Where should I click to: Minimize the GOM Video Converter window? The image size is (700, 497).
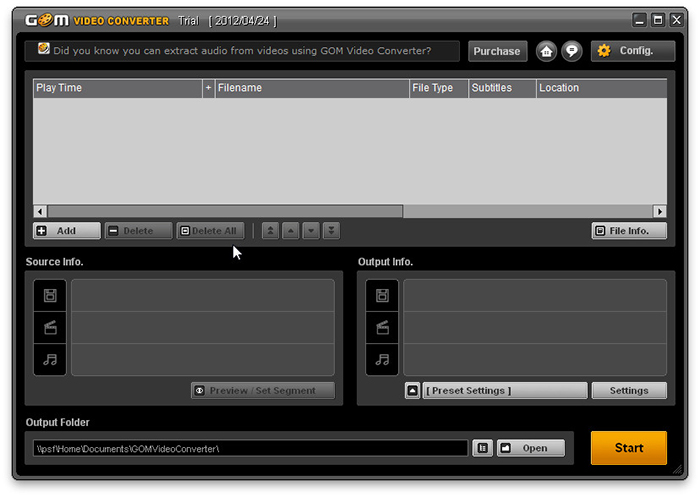[x=639, y=20]
